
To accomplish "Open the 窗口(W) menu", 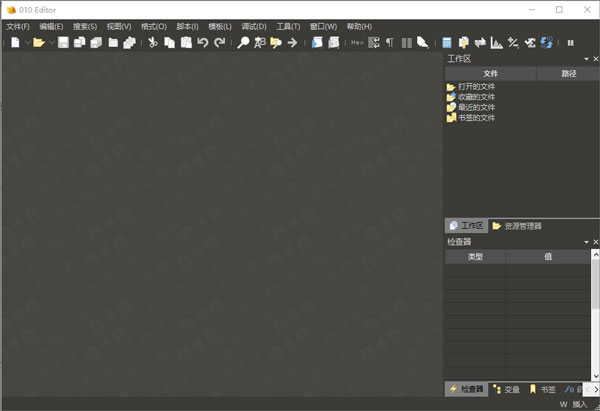I will (x=323, y=26).
